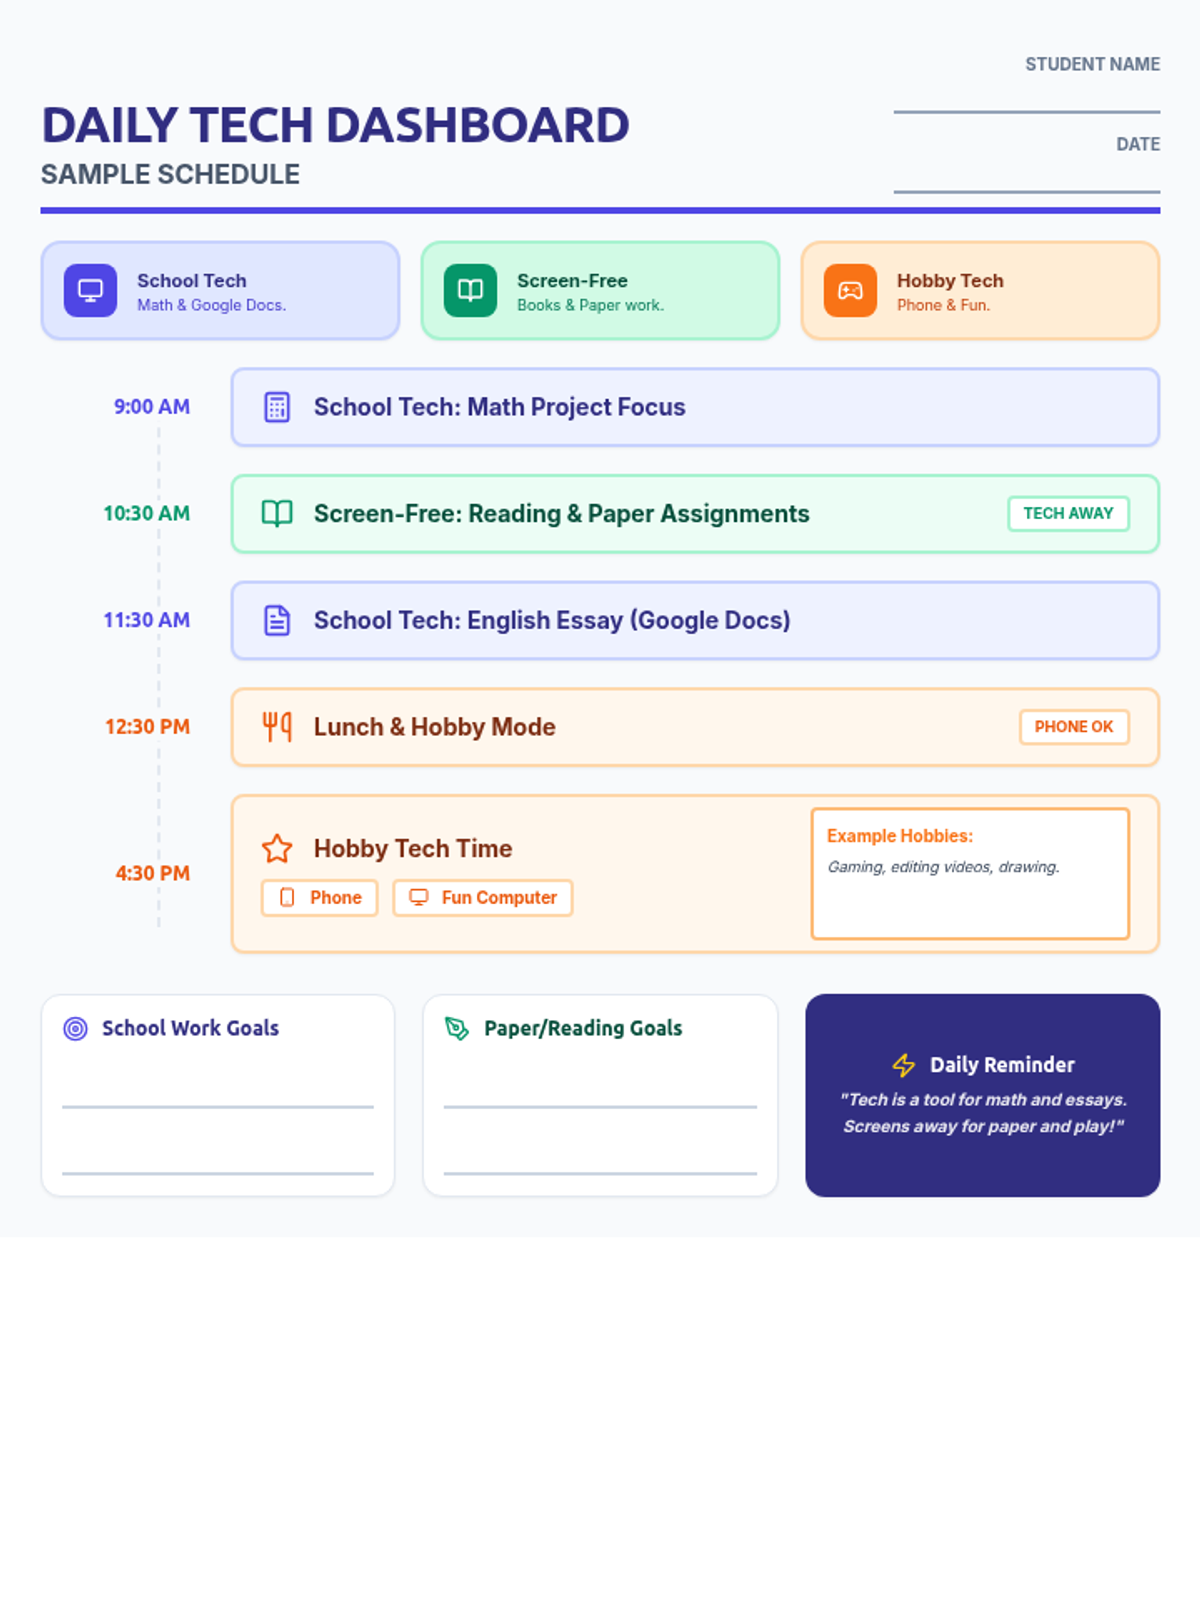
Task: Click fork and knife Lunch icon
Action: tap(277, 727)
